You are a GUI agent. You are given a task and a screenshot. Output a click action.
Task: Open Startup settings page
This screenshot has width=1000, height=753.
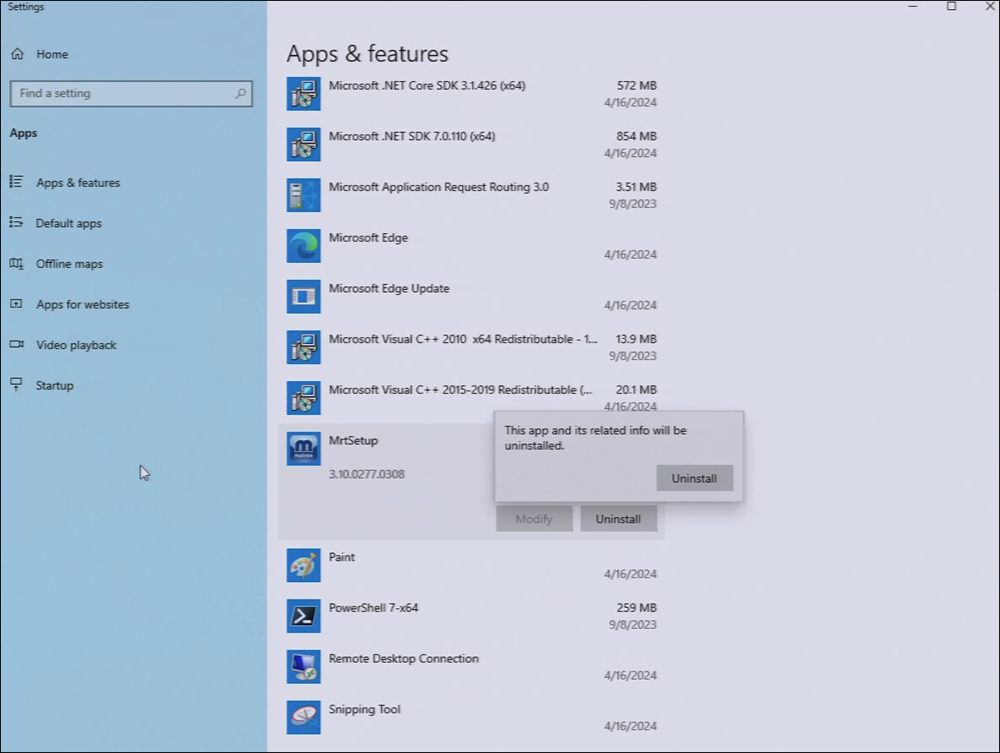[x=54, y=386]
